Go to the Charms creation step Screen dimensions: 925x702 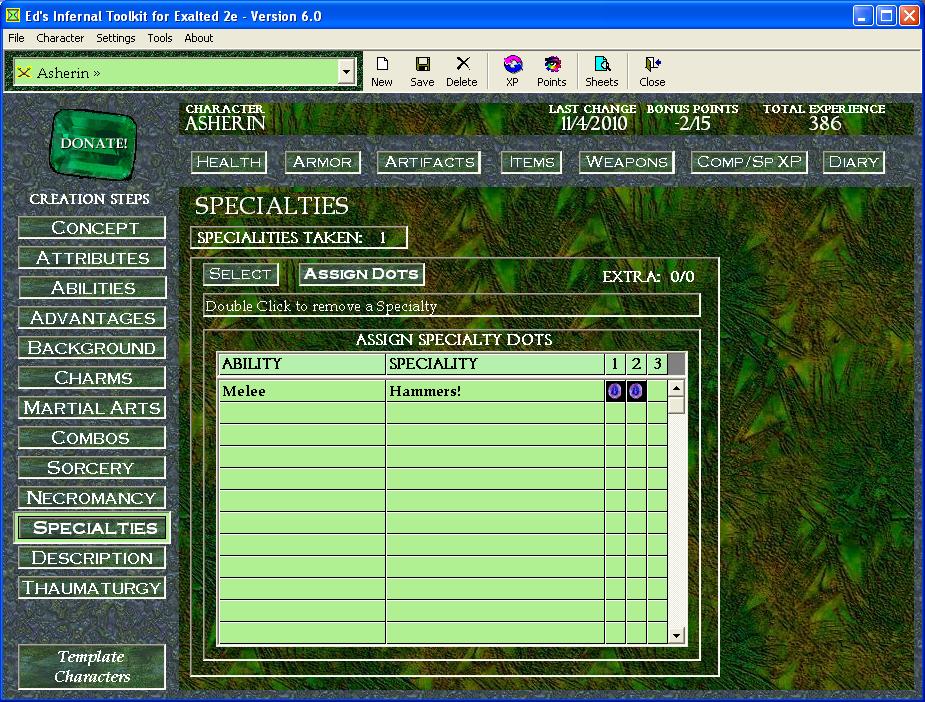click(92, 378)
